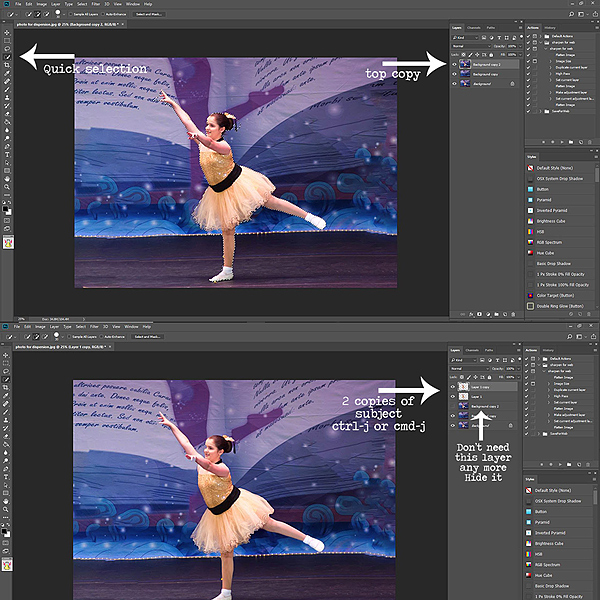Switch to the History tab in top window
This screenshot has width=600, height=600.
click(550, 28)
